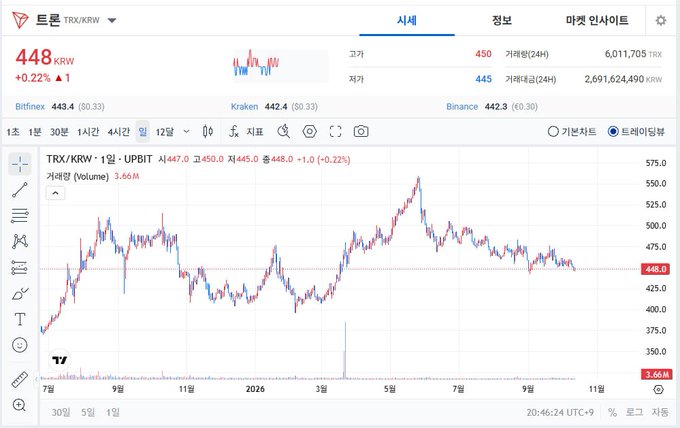This screenshot has width=680, height=428.
Task: Toggle fullscreen chart mode
Action: click(335, 131)
